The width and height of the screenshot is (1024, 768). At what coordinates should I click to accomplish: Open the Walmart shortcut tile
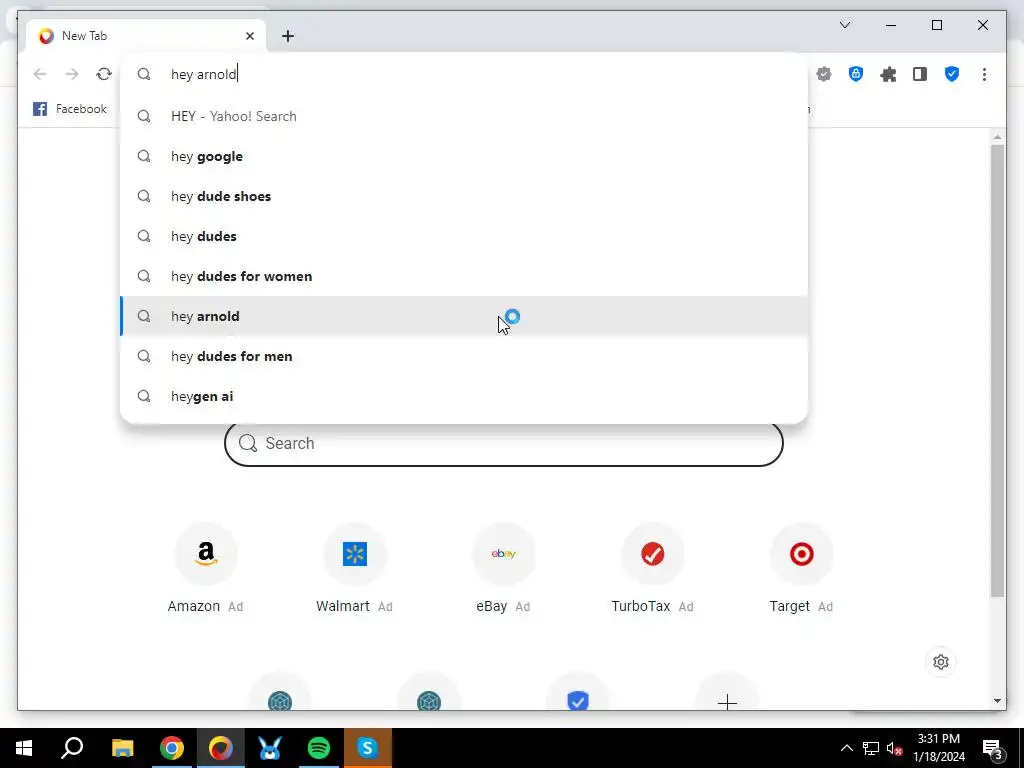(355, 569)
